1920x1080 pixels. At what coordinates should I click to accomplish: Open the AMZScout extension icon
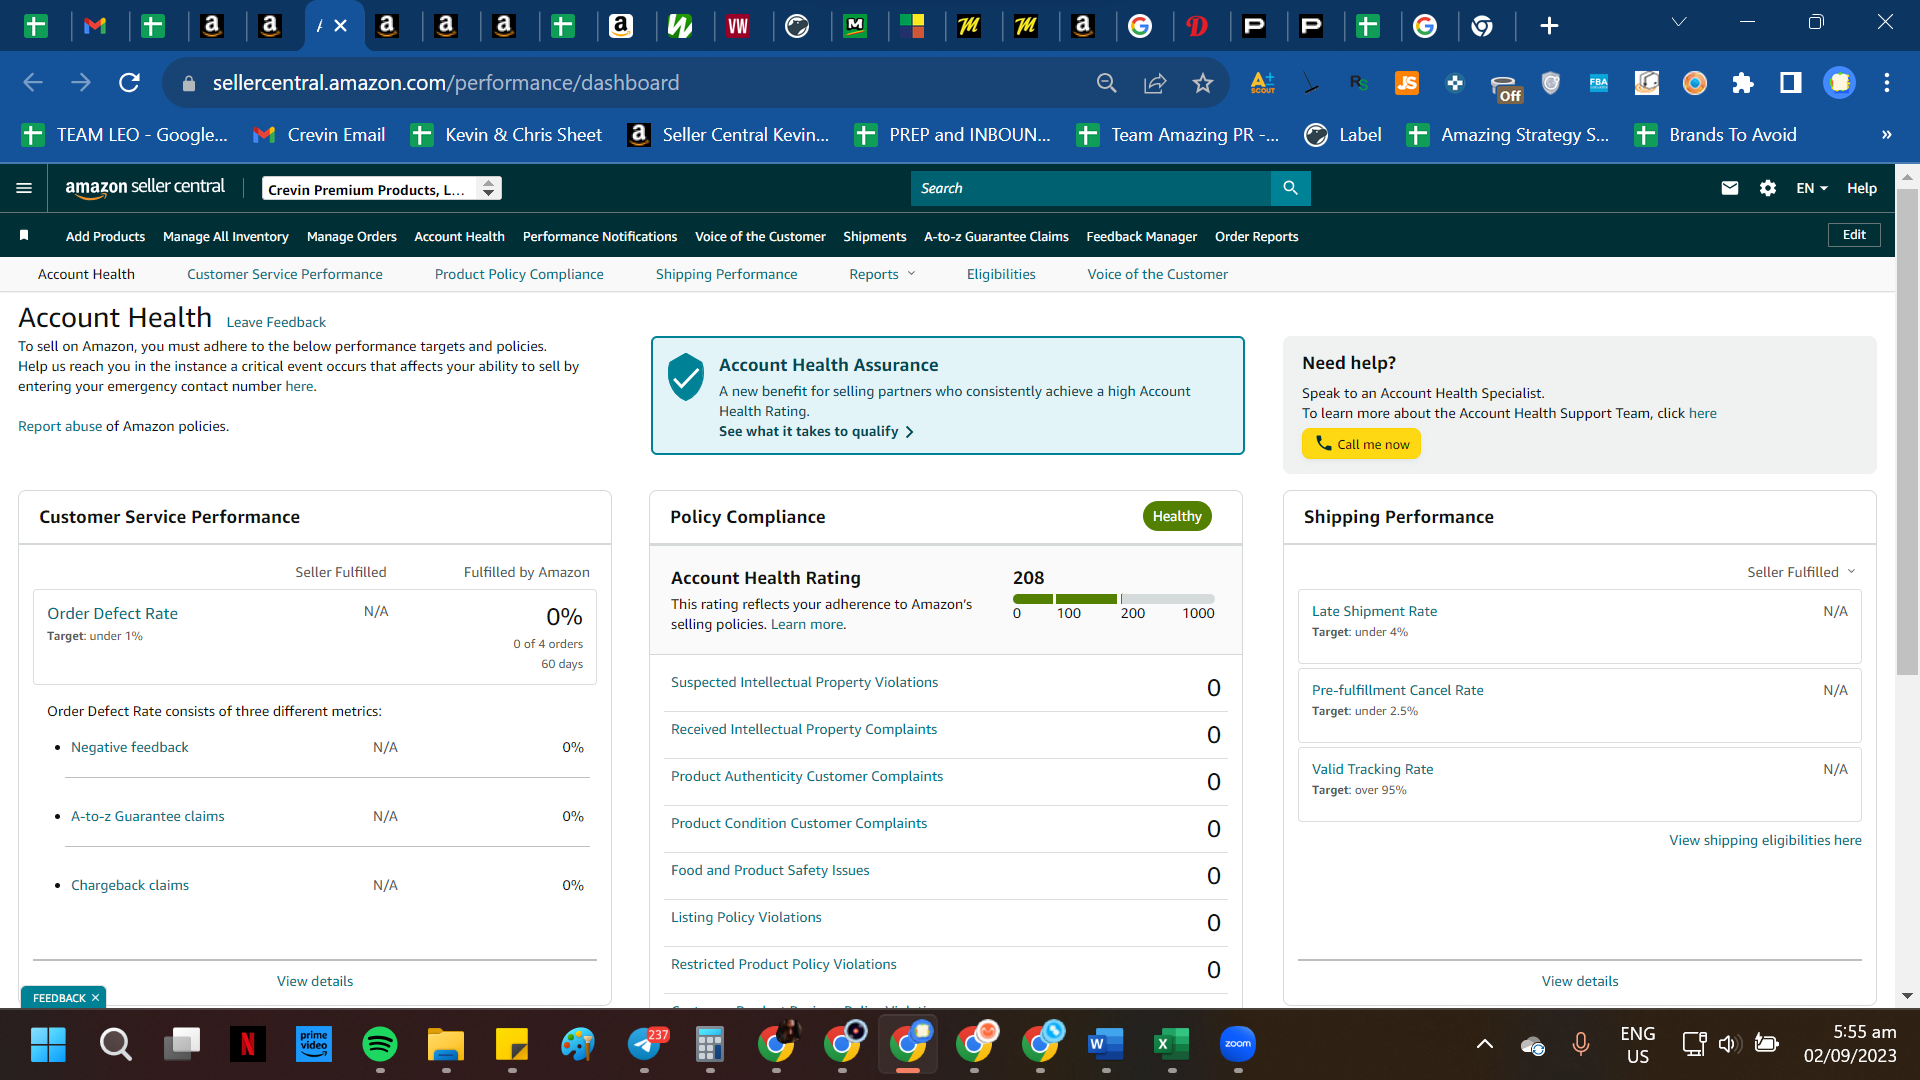1263,83
